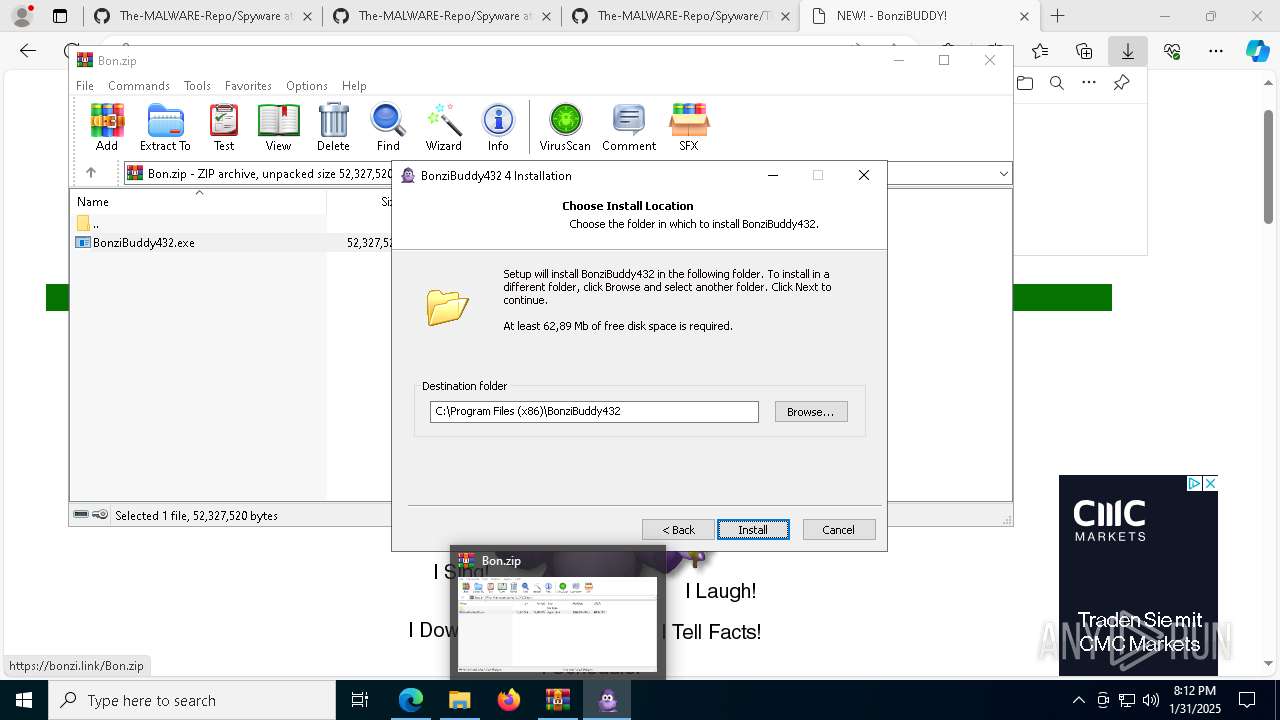Add archive Comment icon
The height and width of the screenshot is (720, 1280).
pyautogui.click(x=629, y=127)
